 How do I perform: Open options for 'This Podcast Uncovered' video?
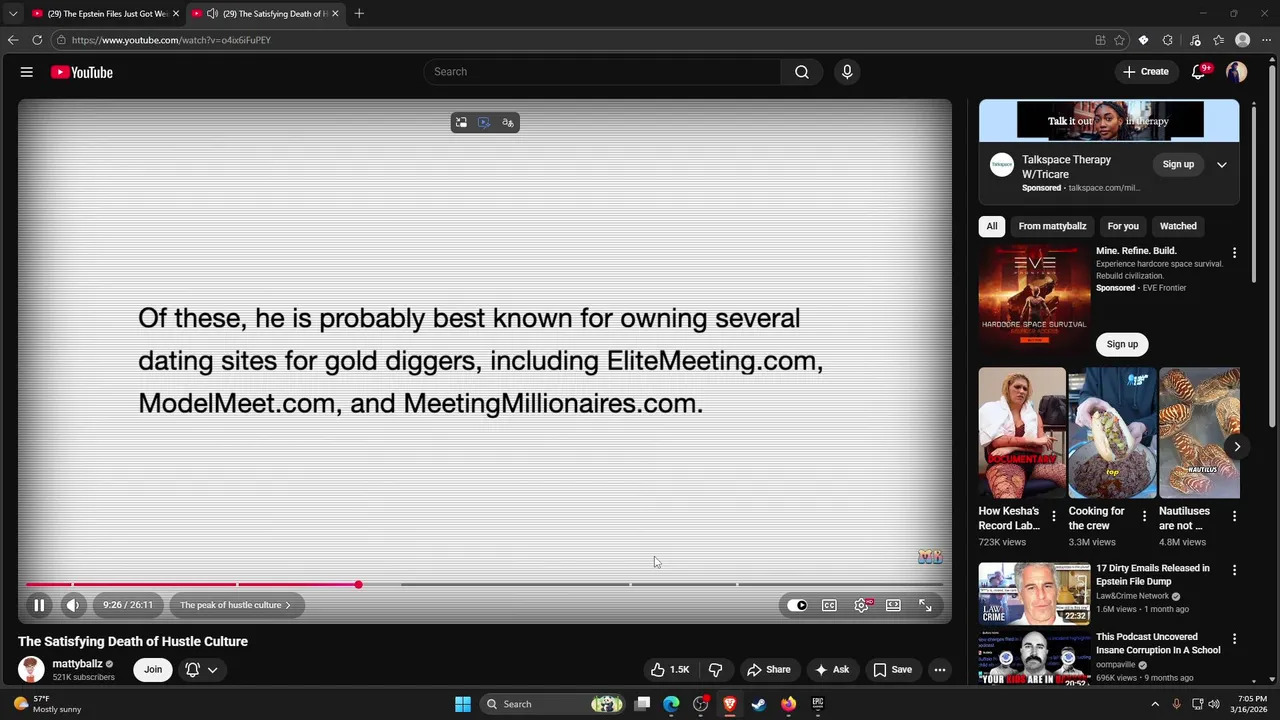coord(1234,639)
